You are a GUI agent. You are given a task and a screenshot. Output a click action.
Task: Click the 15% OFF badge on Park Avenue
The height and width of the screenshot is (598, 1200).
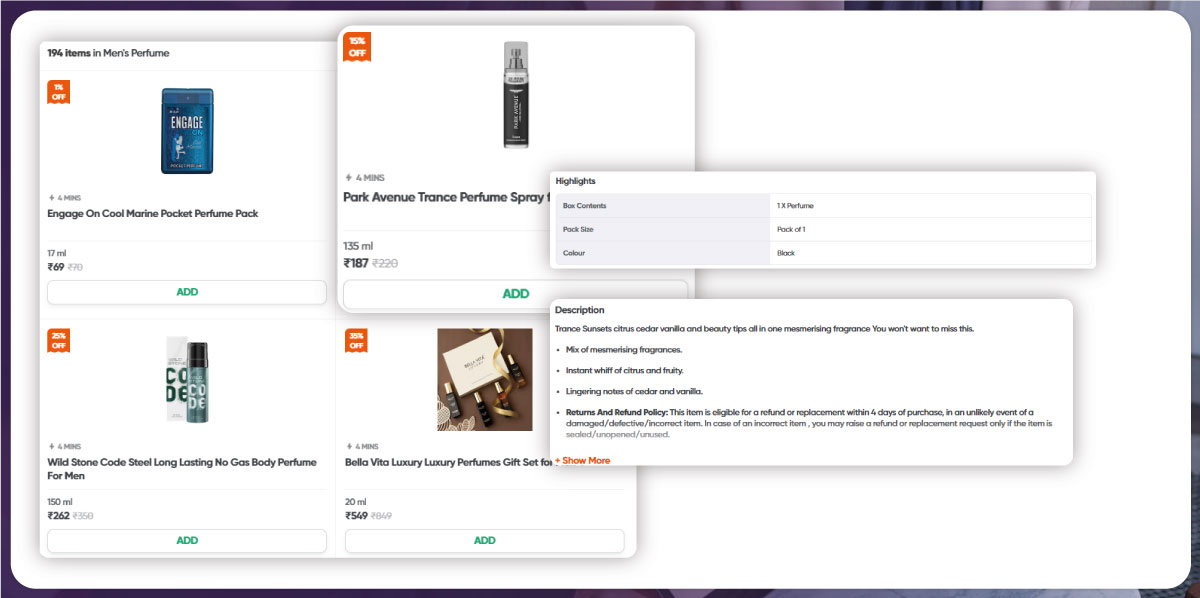click(x=357, y=47)
